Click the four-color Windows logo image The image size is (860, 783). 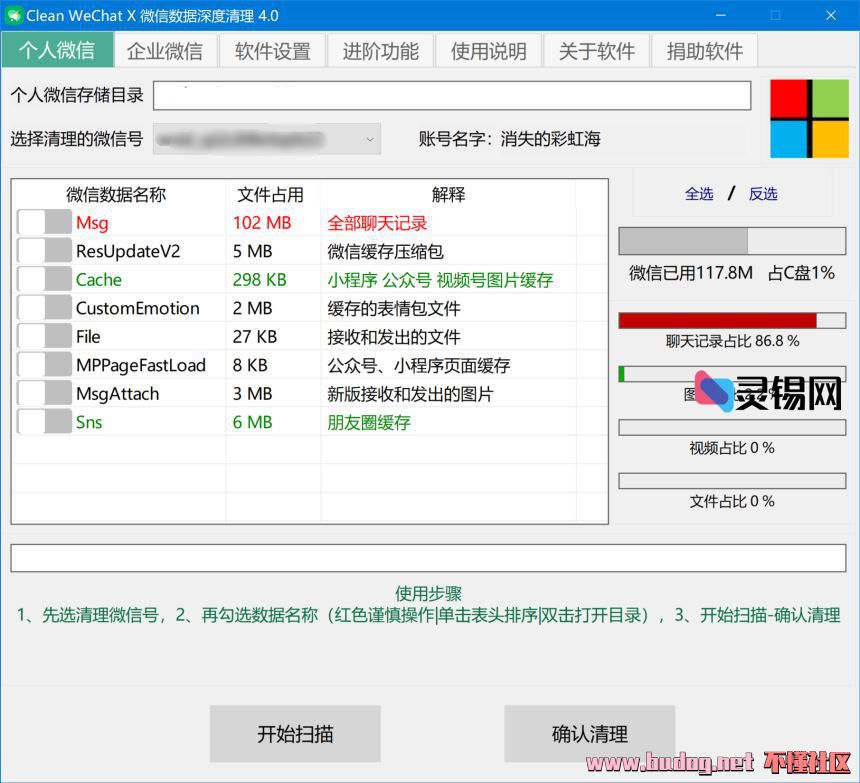(x=809, y=118)
